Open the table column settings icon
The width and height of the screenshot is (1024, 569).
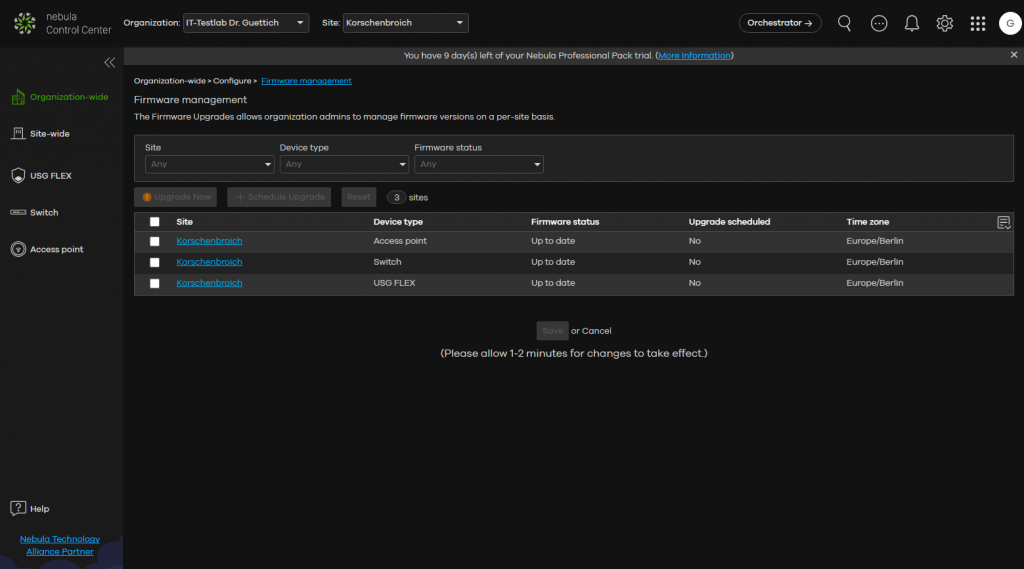(x=1004, y=222)
